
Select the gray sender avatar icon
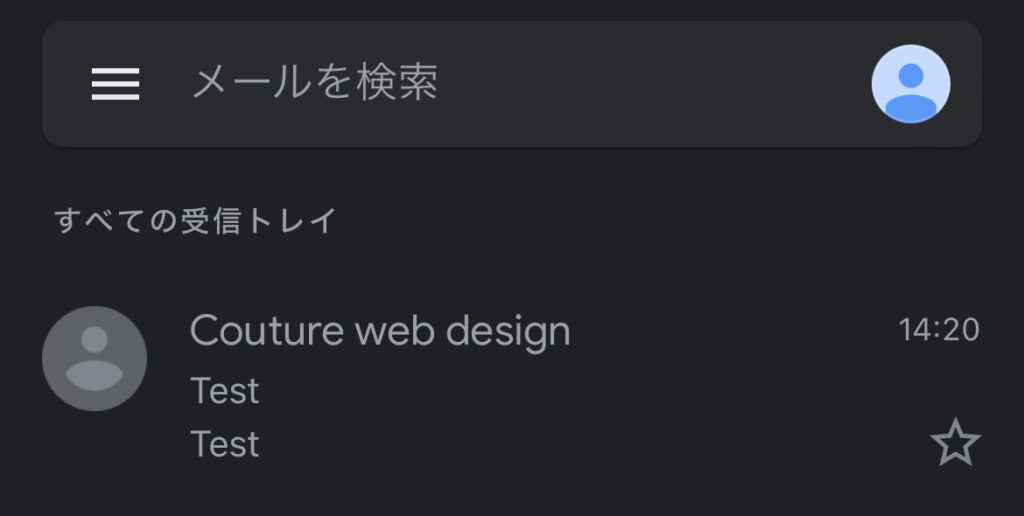pyautogui.click(x=94, y=359)
